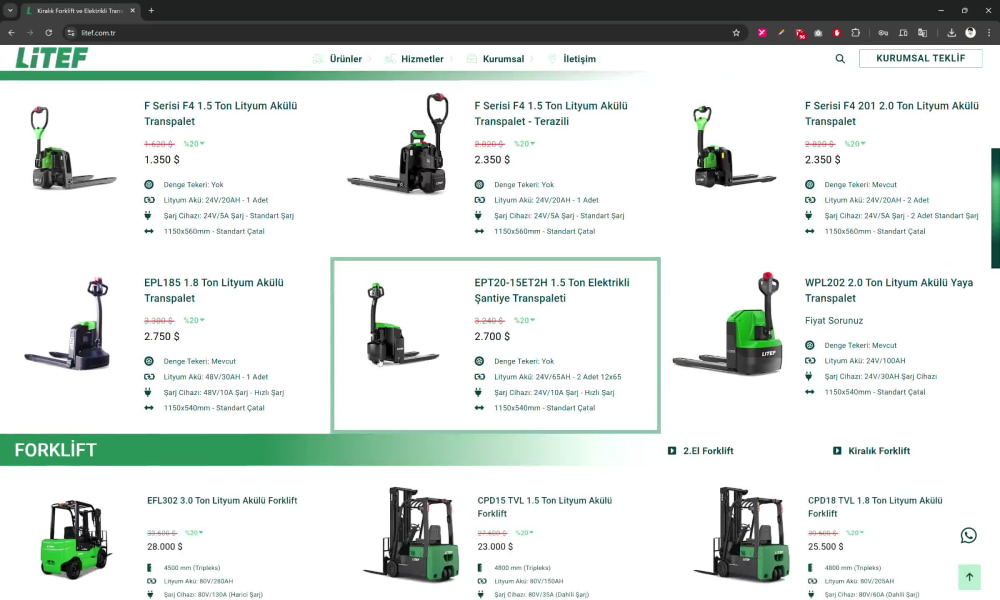Viewport: 1000px width, 600px height.
Task: Click the WhatsApp chat icon
Action: 968,536
